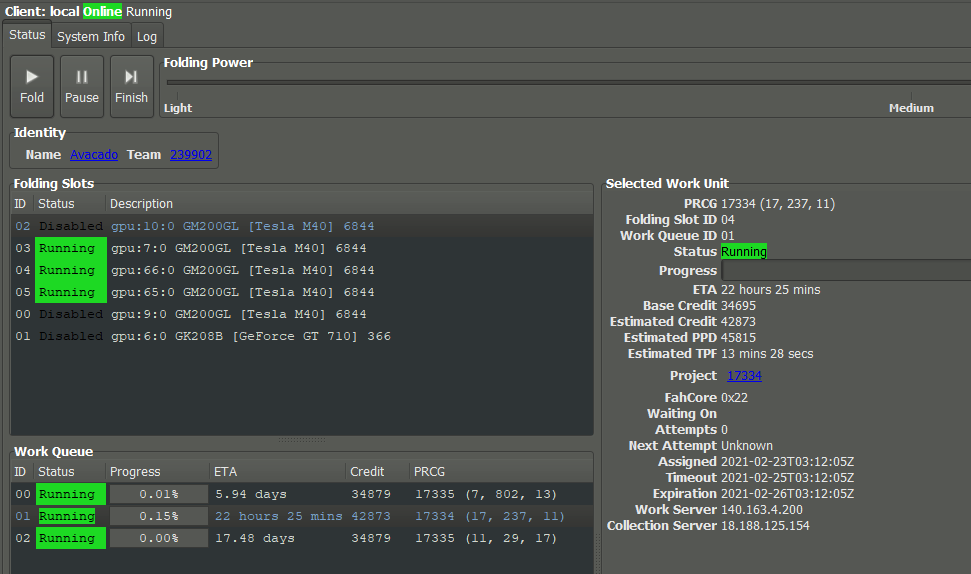The image size is (971, 574).
Task: Set folding power to Light
Action: 178,108
